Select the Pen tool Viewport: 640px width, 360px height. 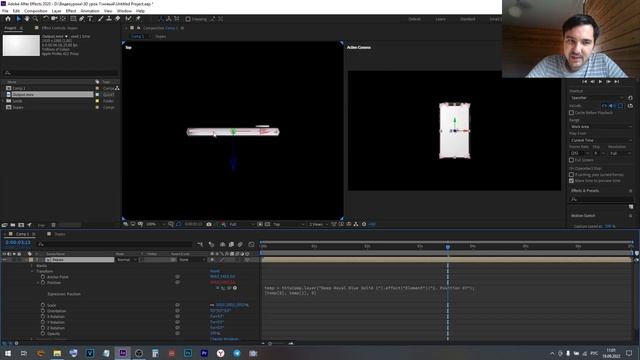[82, 19]
